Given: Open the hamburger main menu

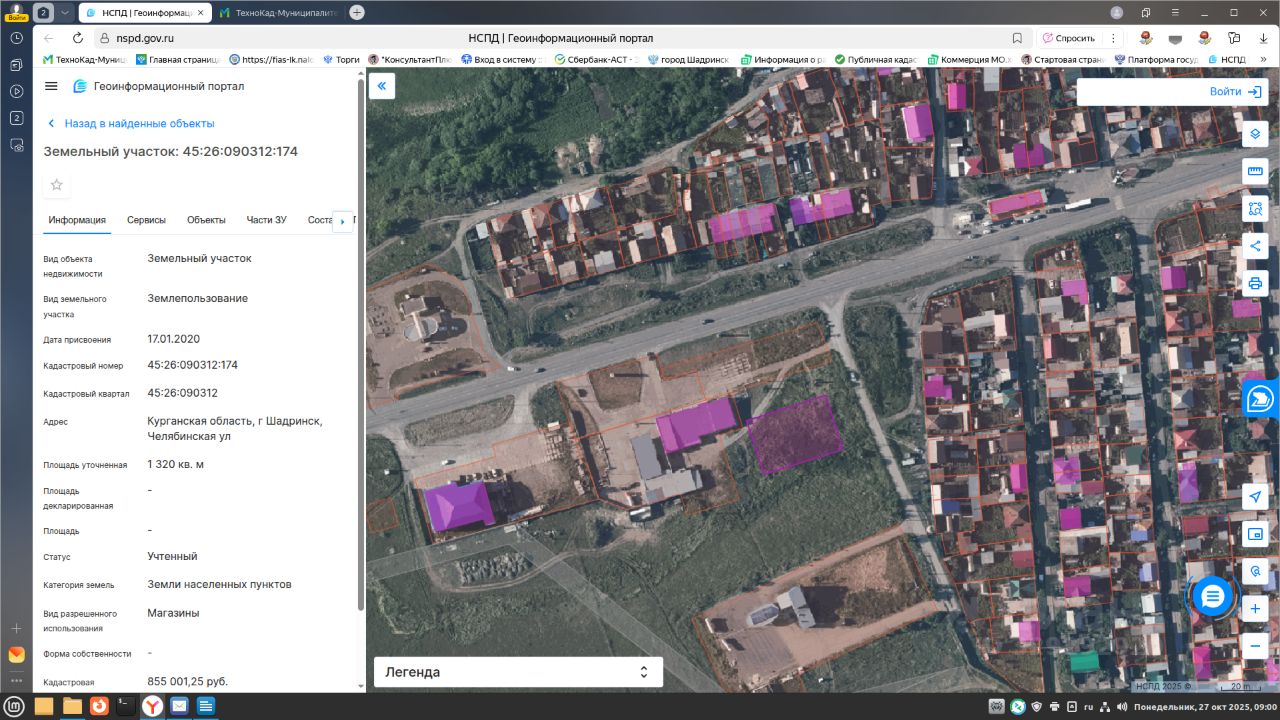Looking at the screenshot, I should pyautogui.click(x=52, y=87).
